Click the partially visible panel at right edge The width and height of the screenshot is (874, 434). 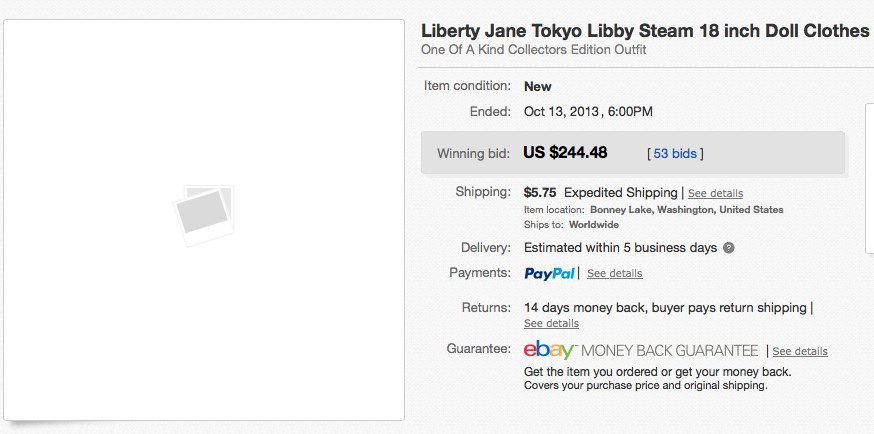point(870,178)
